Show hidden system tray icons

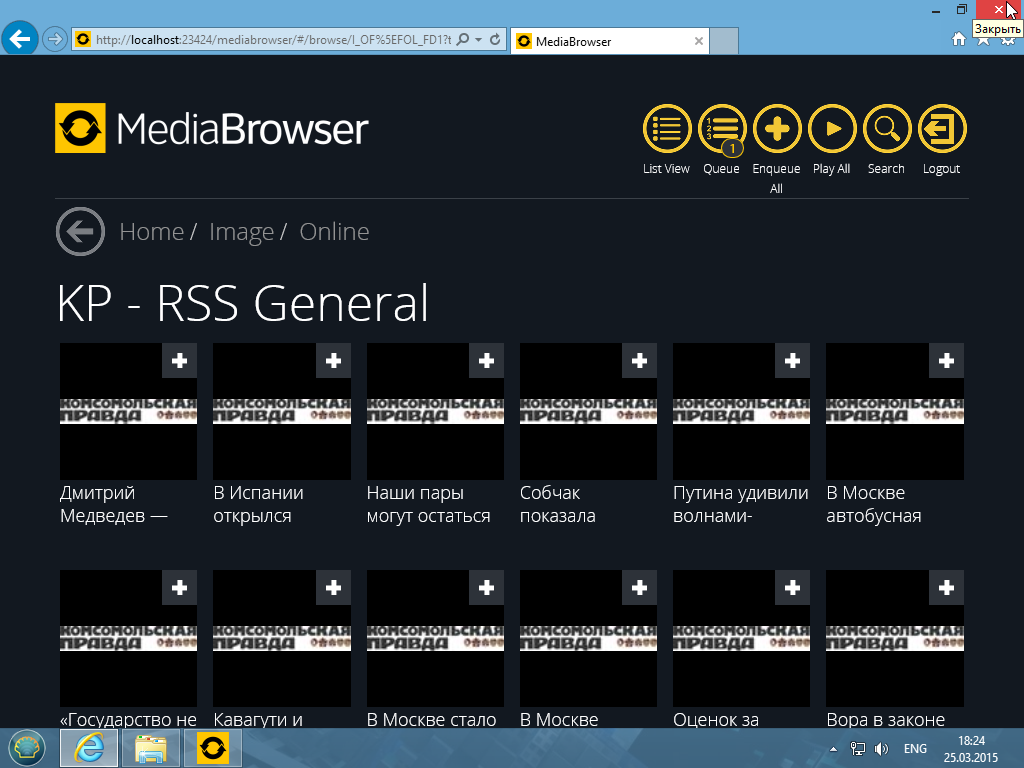coord(834,748)
